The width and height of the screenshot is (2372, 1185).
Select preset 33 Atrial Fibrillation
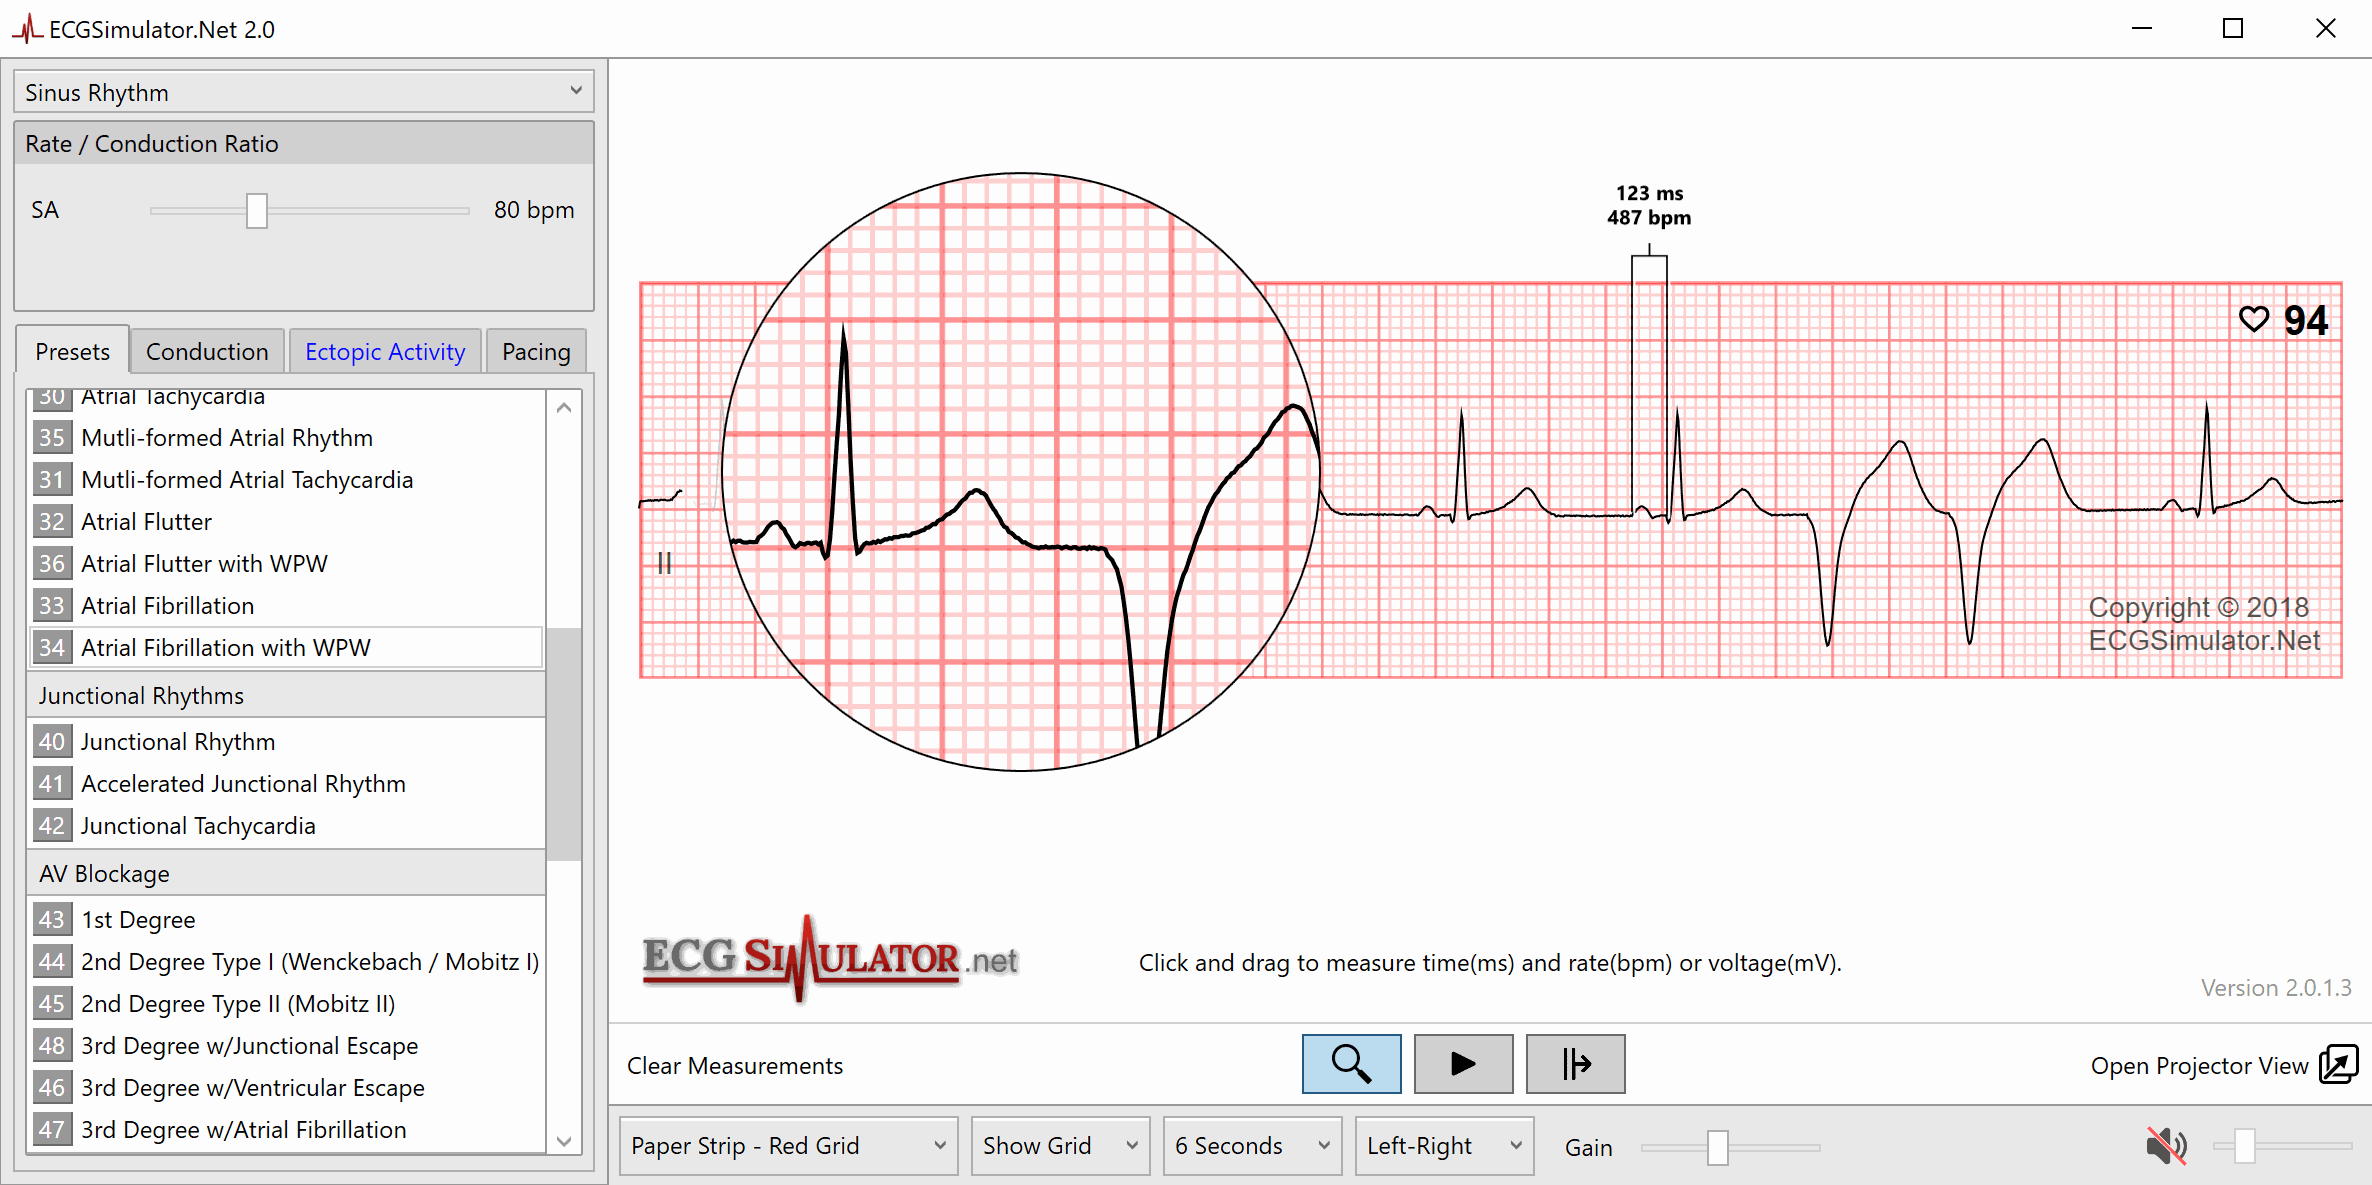(168, 605)
